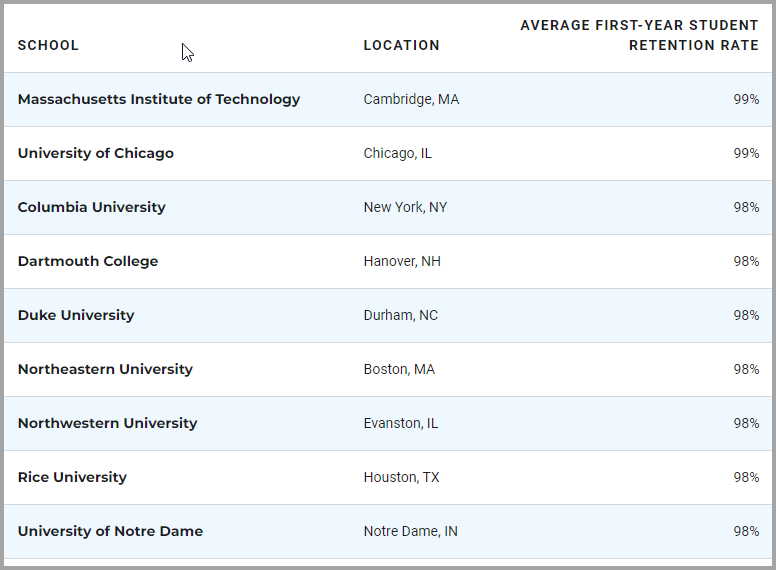This screenshot has width=776, height=570.
Task: Select the Houston, TX location cell
Action: point(401,477)
